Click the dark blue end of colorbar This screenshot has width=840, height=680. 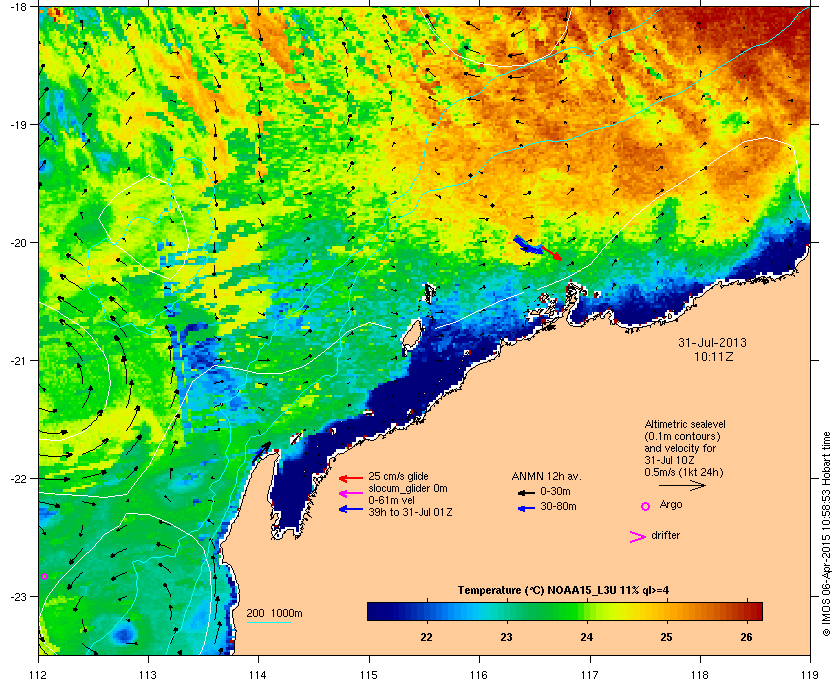pos(375,611)
